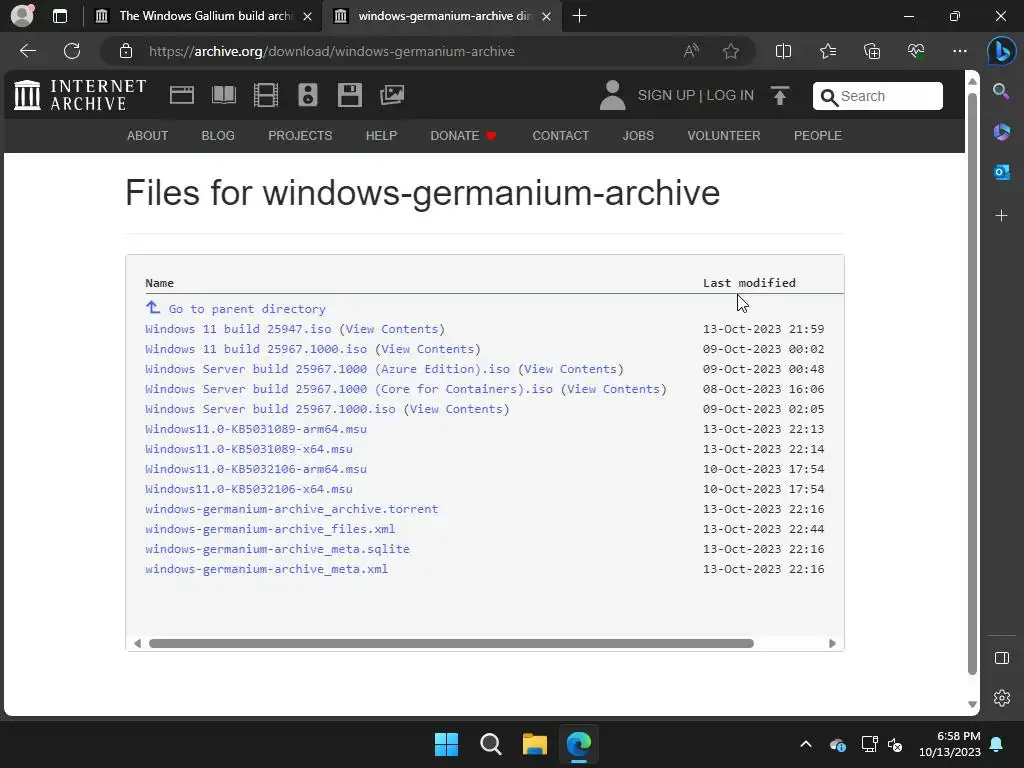The image size is (1024, 768).
Task: Open the tab actions menu icon
Action: (x=59, y=16)
